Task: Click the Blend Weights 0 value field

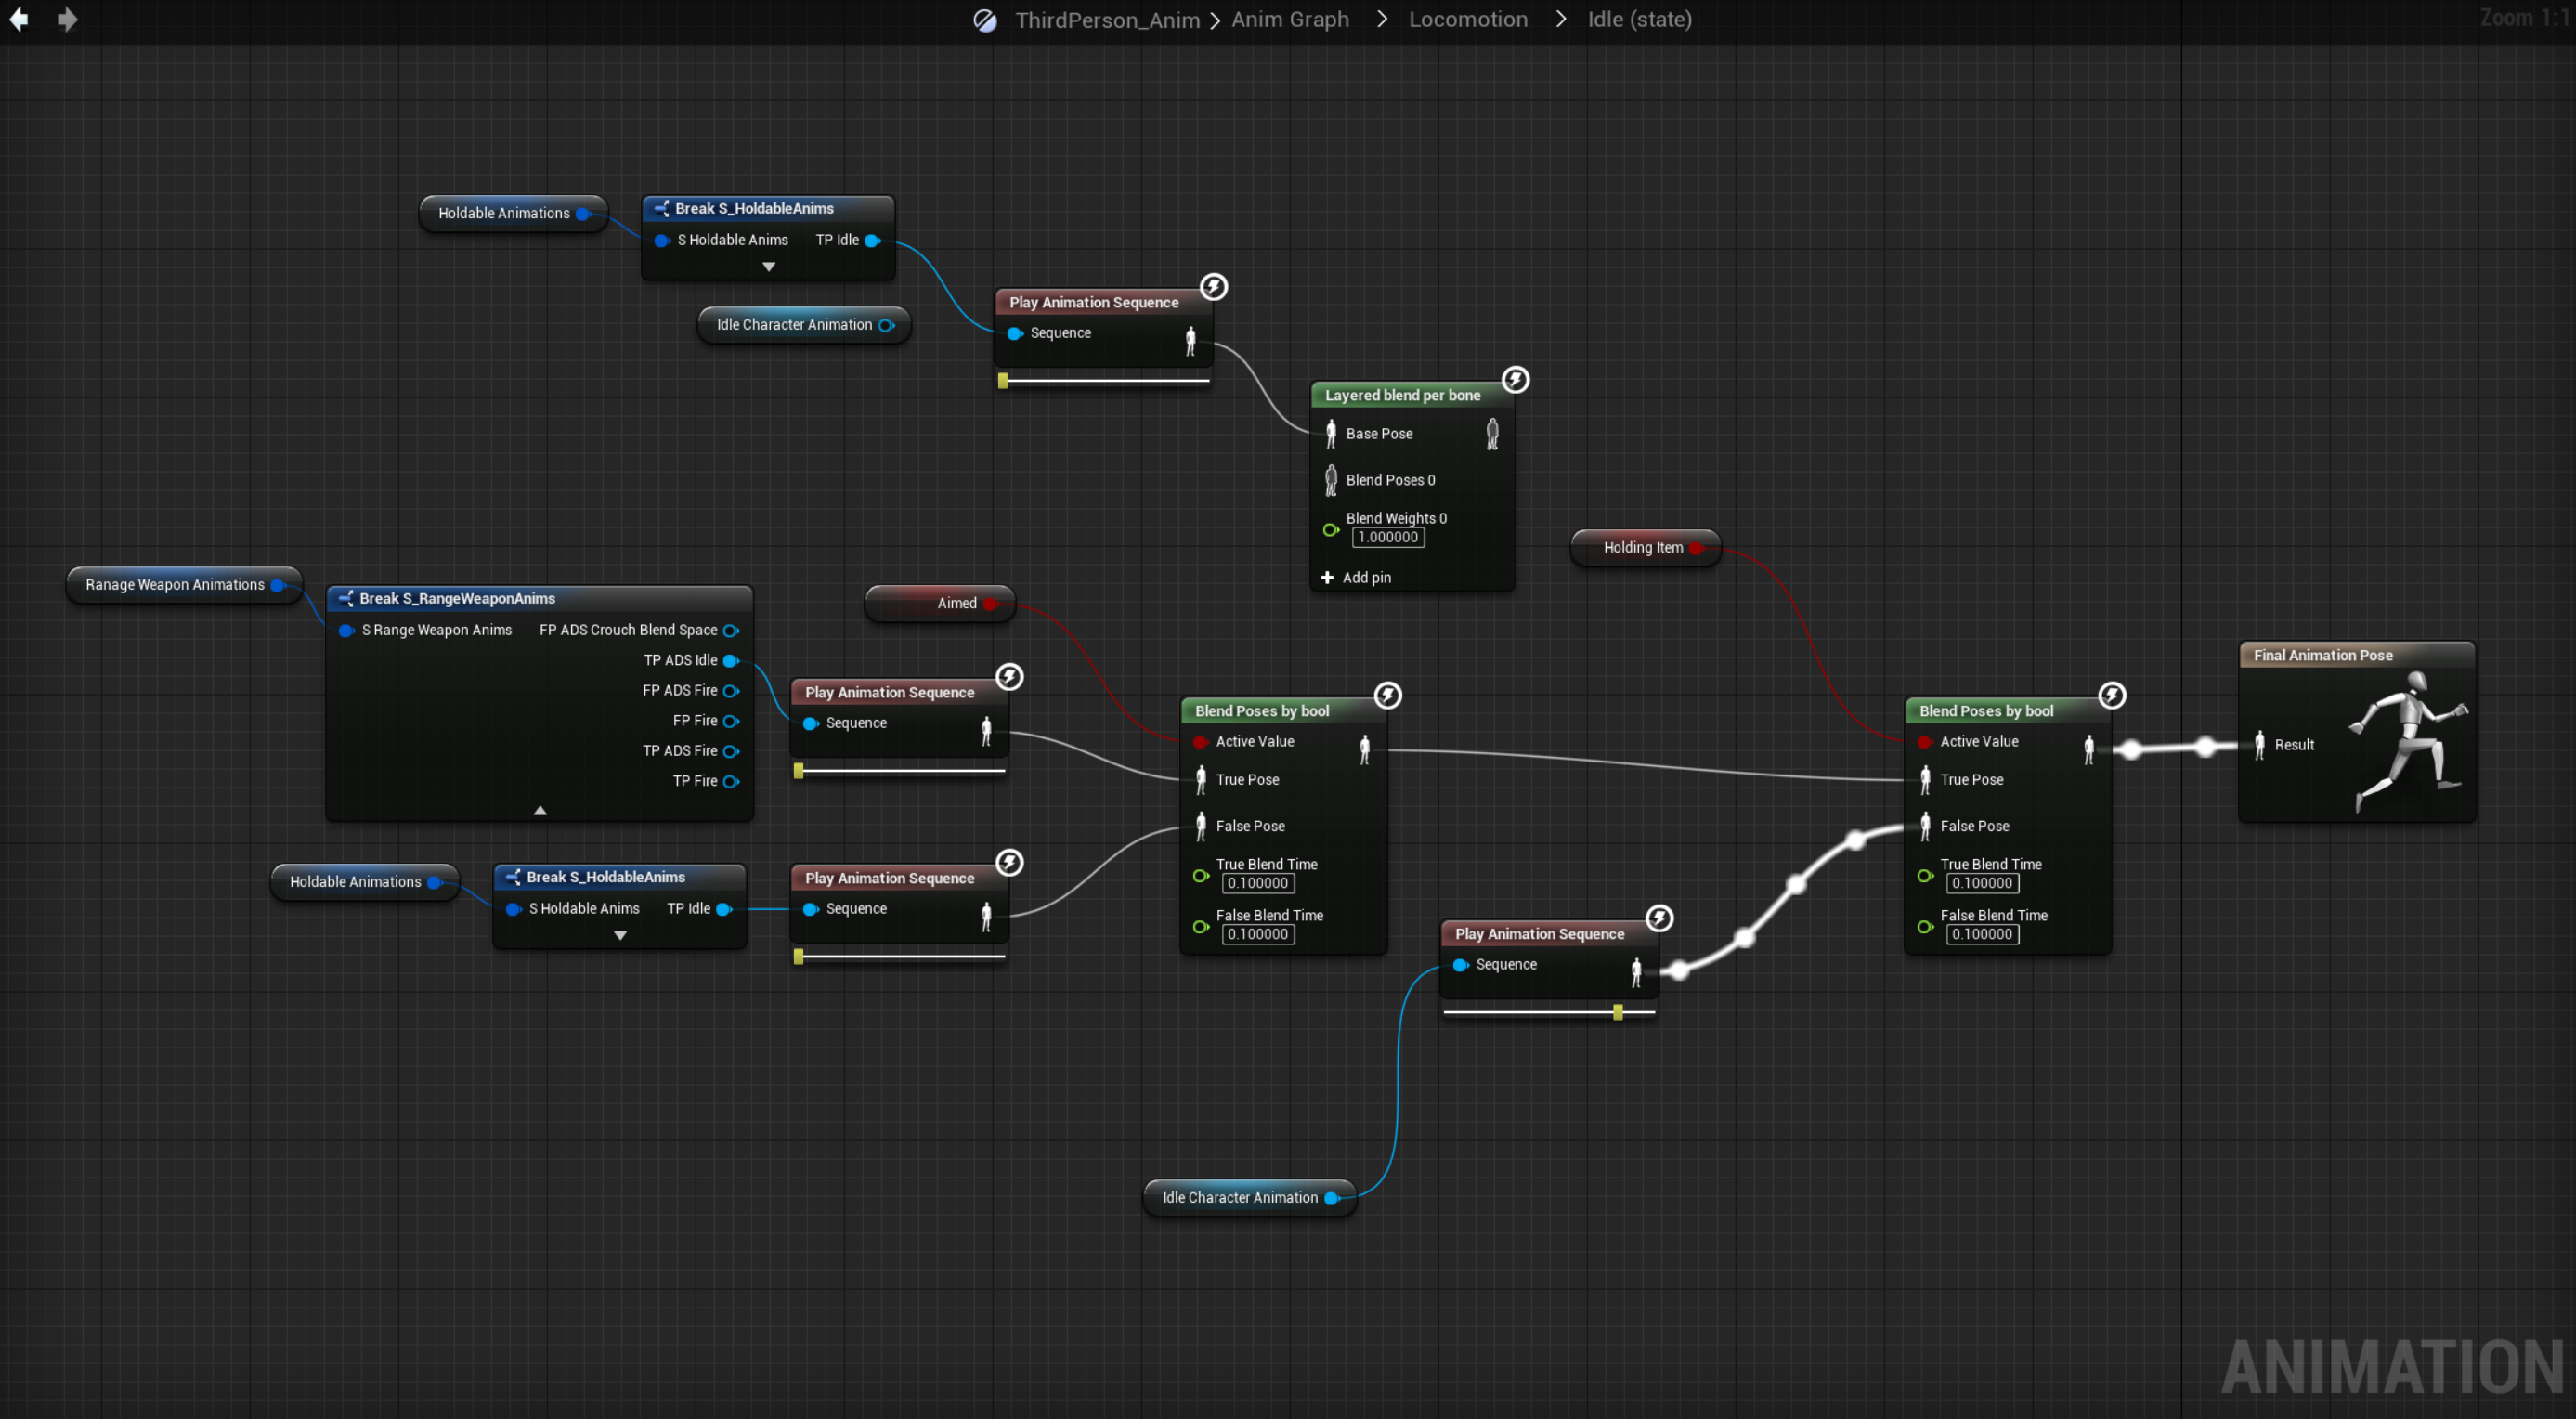Action: point(1388,537)
